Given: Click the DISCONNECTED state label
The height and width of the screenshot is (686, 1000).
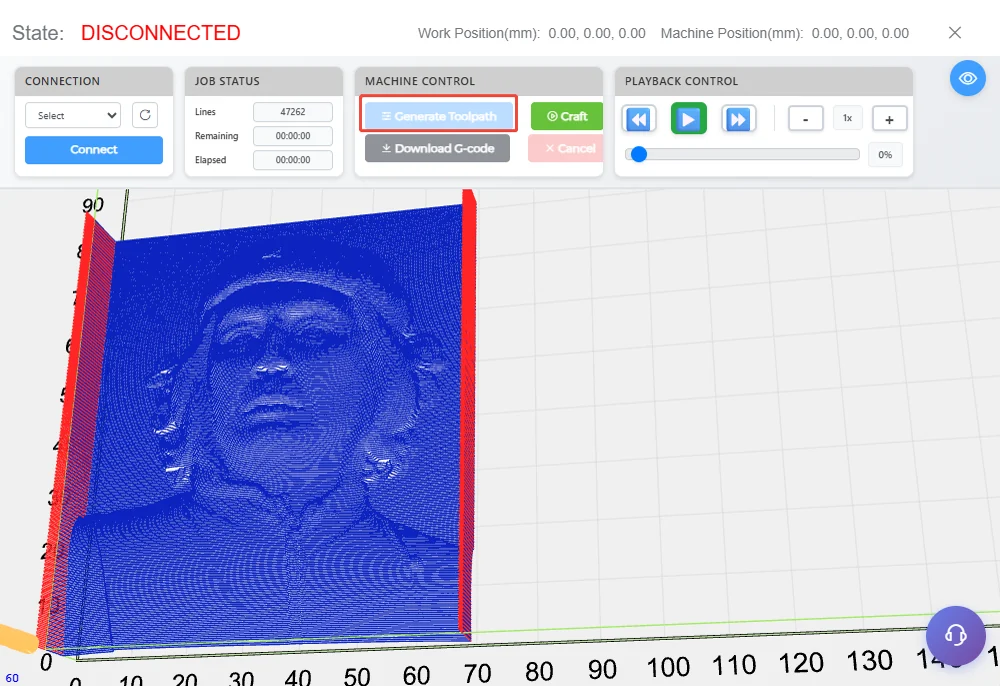Looking at the screenshot, I should tap(161, 33).
